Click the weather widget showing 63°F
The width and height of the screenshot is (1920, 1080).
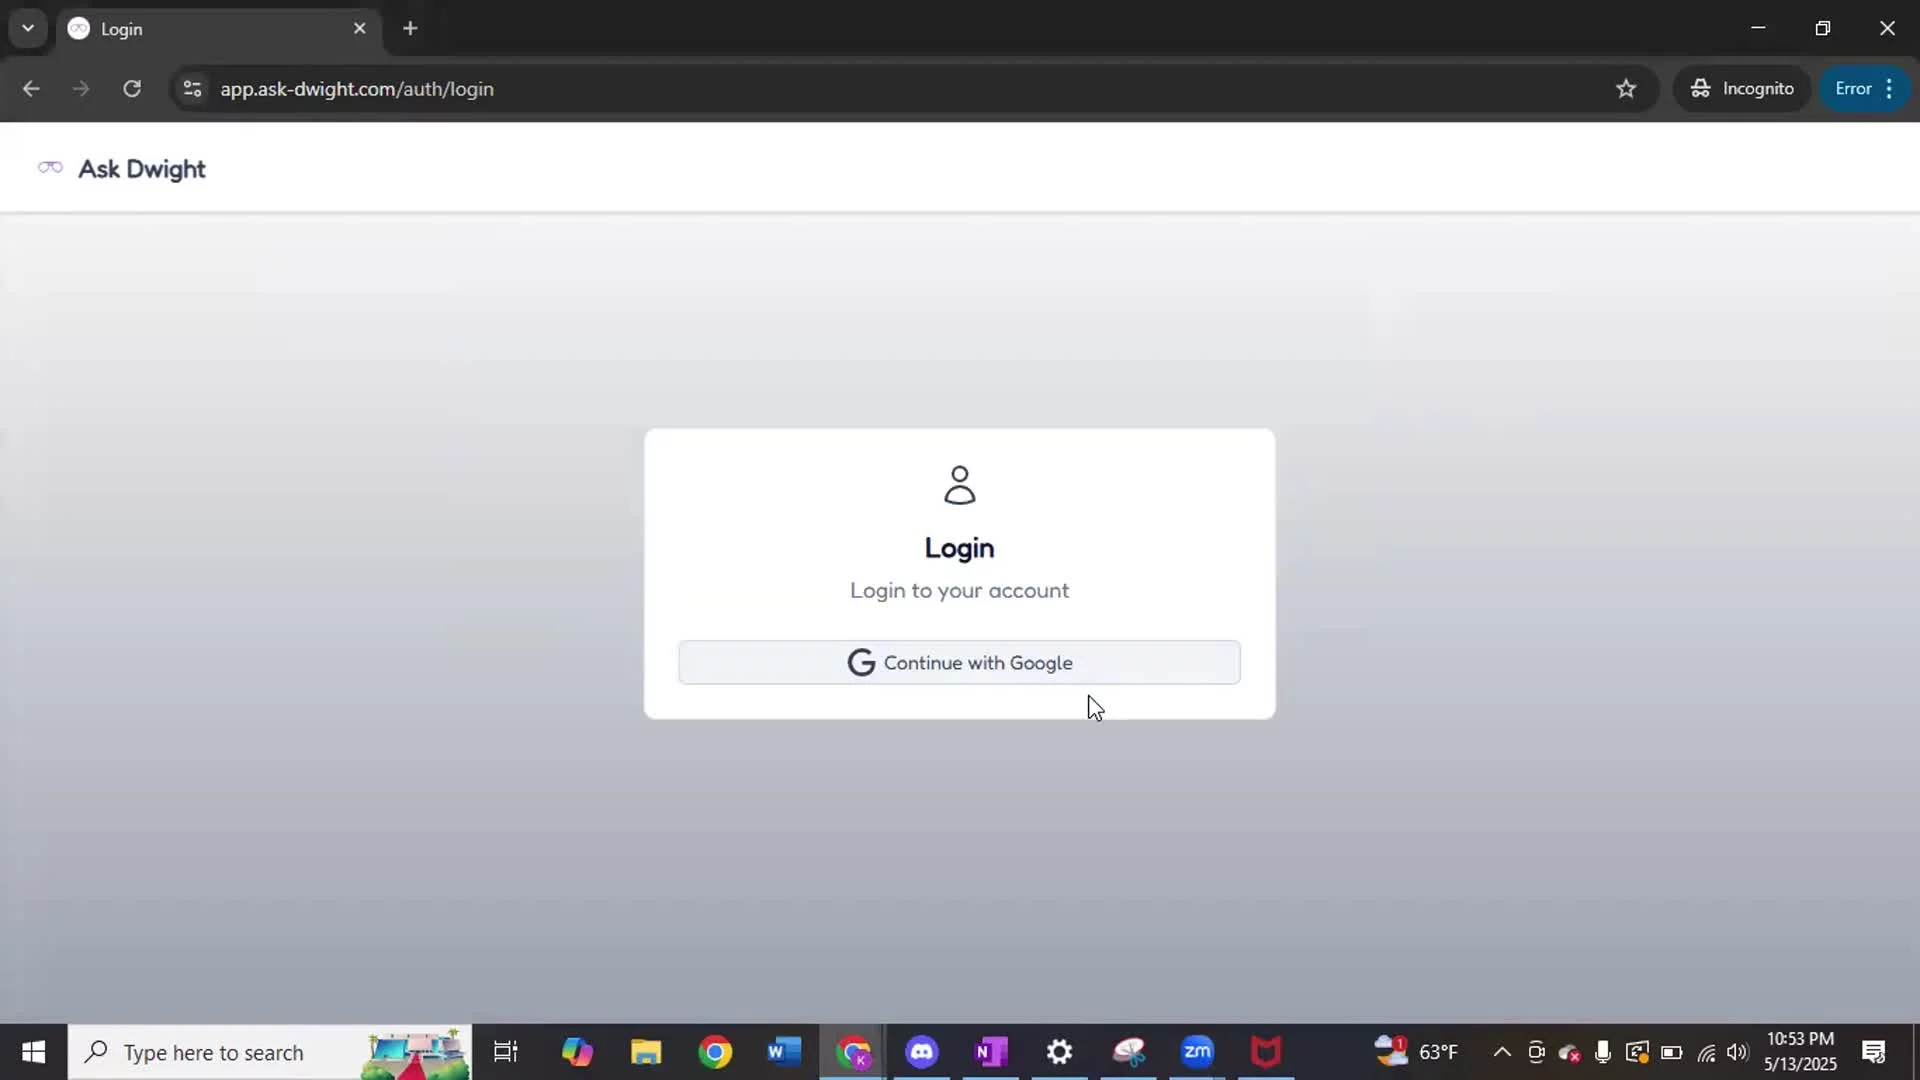[1416, 1052]
